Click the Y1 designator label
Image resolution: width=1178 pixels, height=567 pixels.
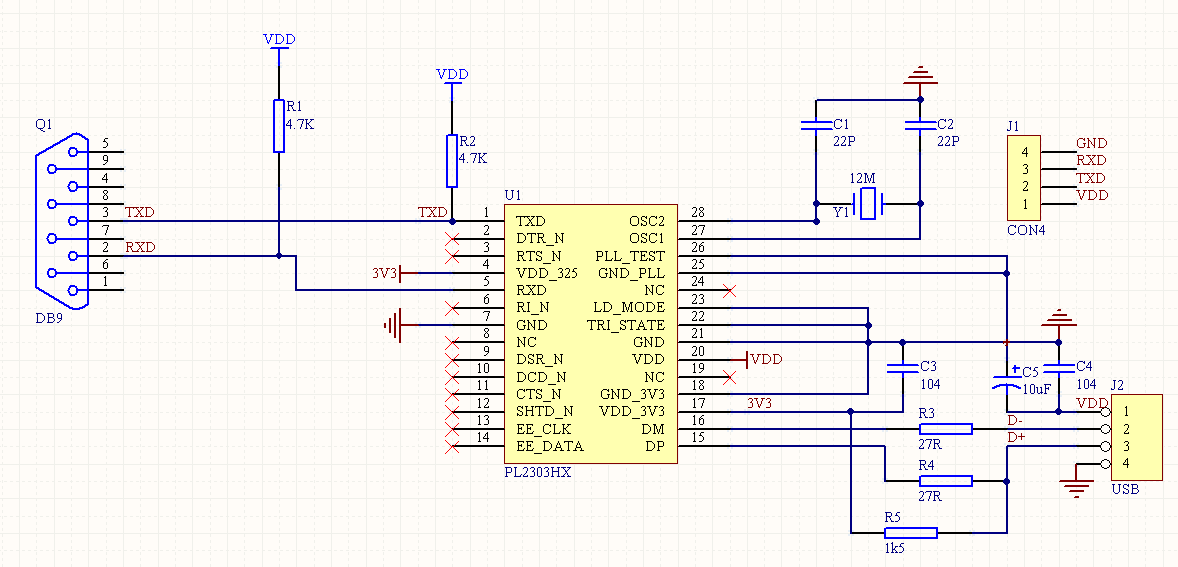[x=841, y=213]
